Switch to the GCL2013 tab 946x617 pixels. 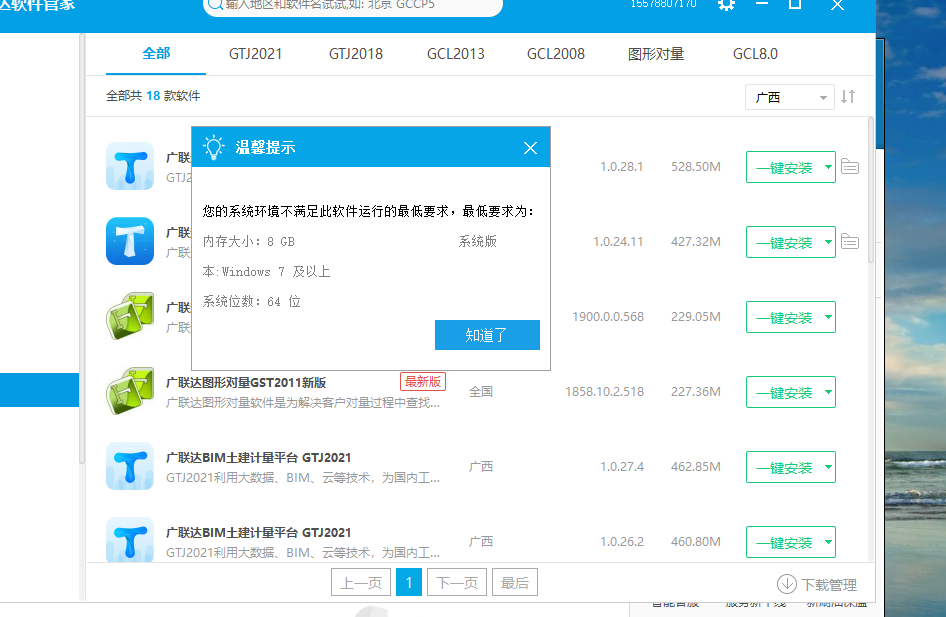[x=456, y=54]
